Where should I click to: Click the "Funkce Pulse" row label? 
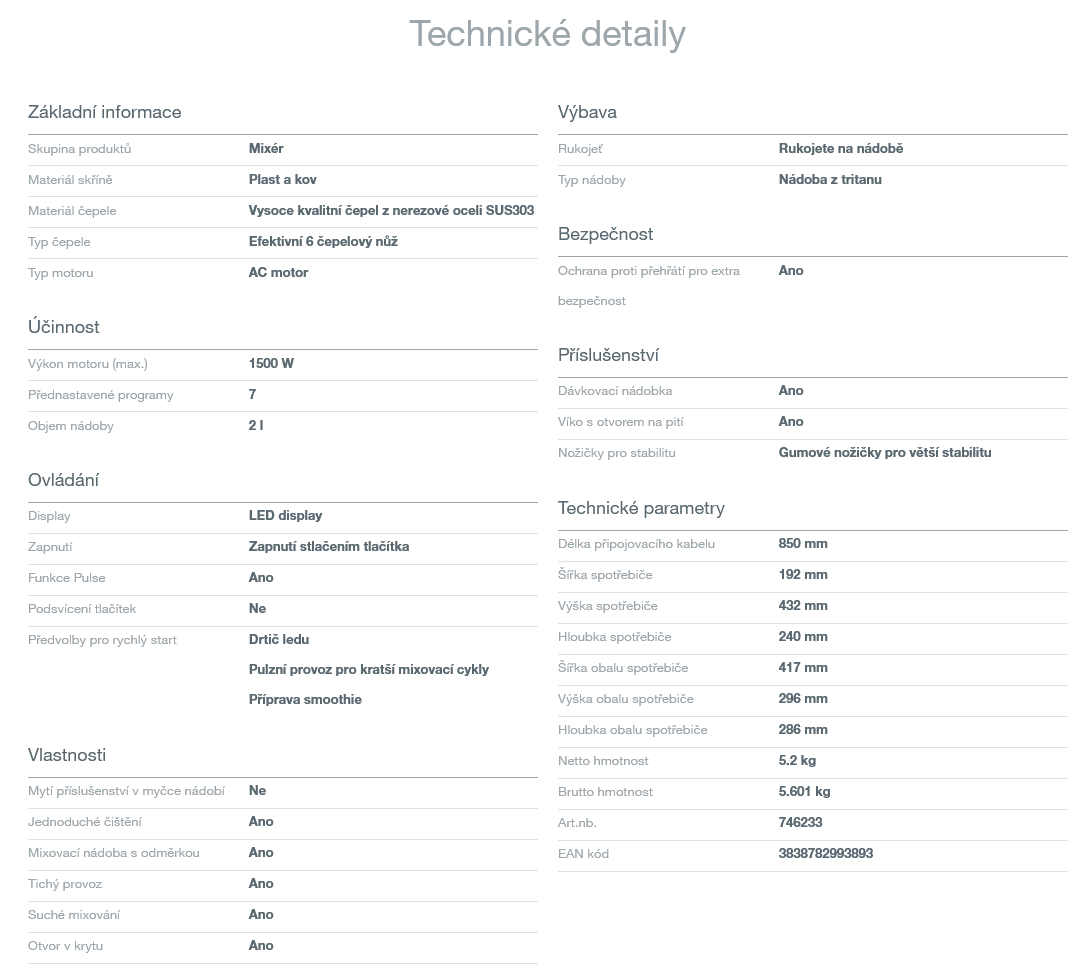point(67,578)
